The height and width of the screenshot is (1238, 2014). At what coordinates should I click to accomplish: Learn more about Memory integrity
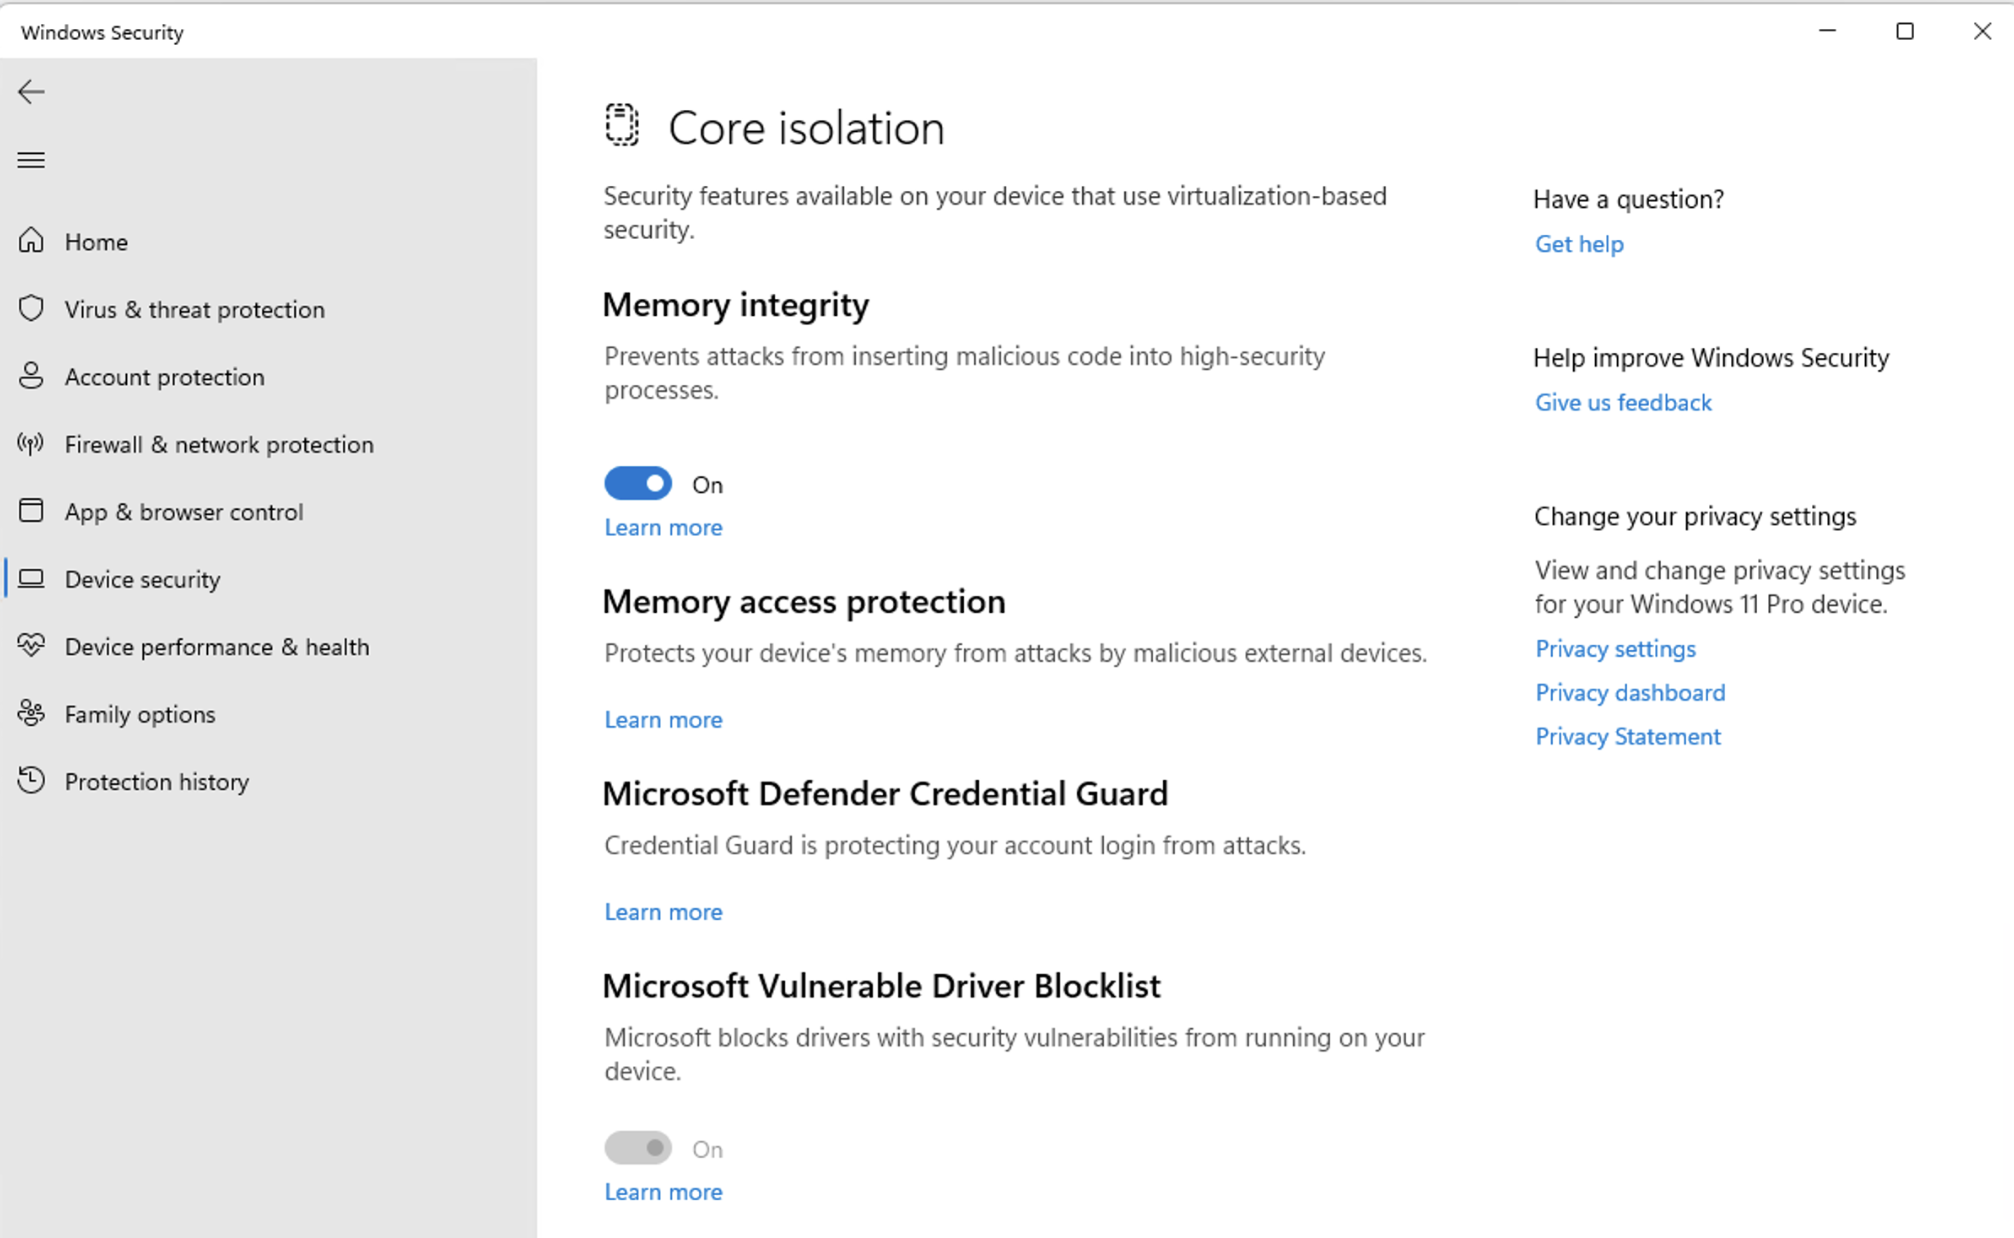(x=662, y=527)
